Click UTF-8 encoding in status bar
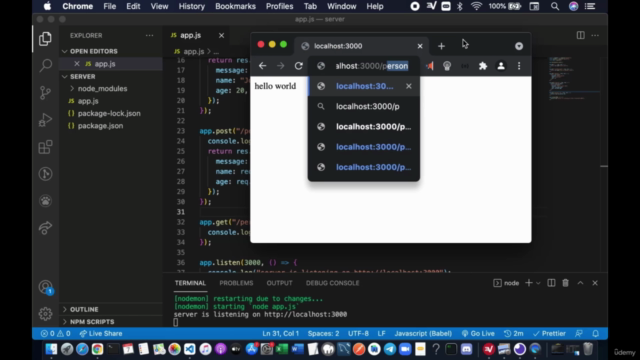The height and width of the screenshot is (360, 640). tap(358, 333)
